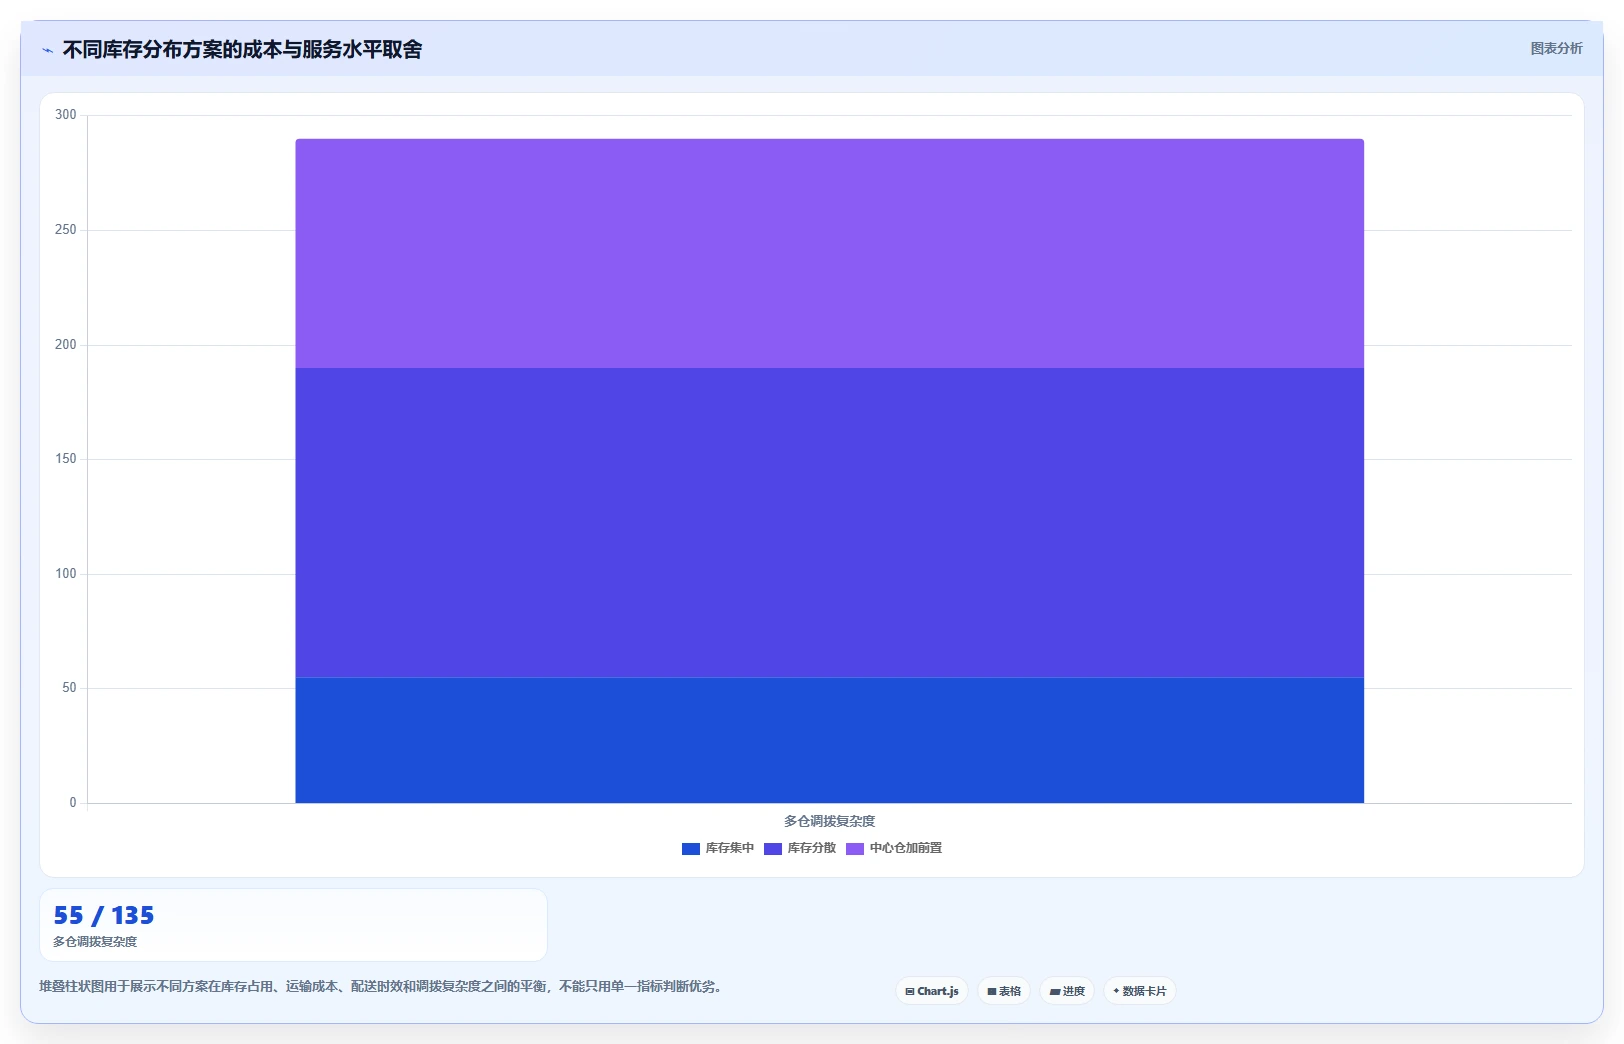Viewport: 1624px width, 1044px height.
Task: Click the 55 / 135 value
Action: click(x=104, y=915)
